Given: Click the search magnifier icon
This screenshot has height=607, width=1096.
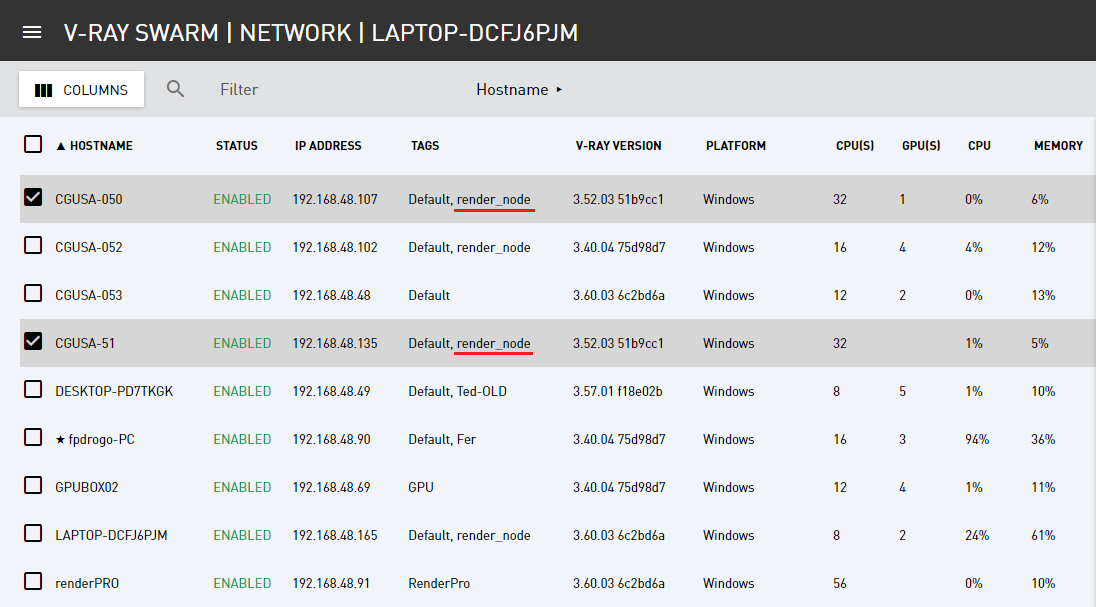Looking at the screenshot, I should [175, 89].
